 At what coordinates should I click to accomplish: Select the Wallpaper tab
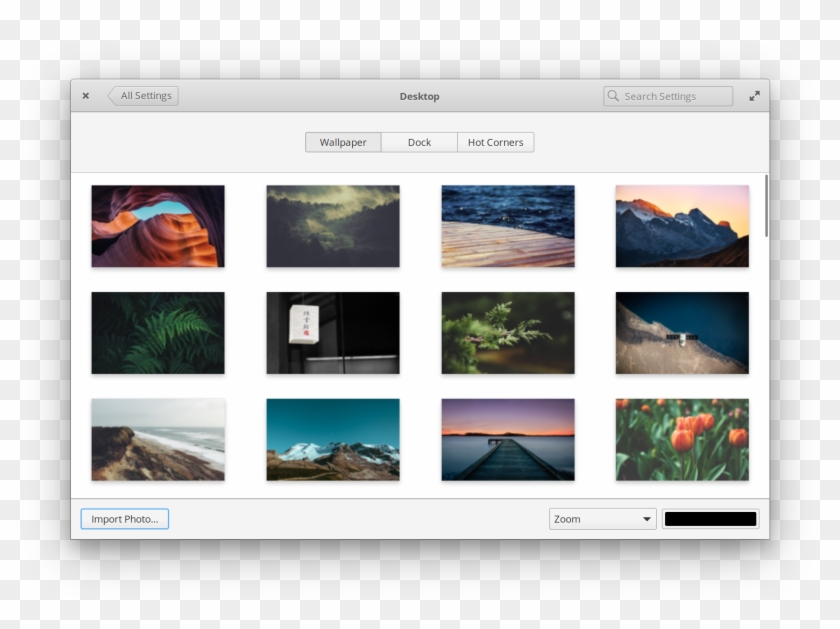pos(343,142)
